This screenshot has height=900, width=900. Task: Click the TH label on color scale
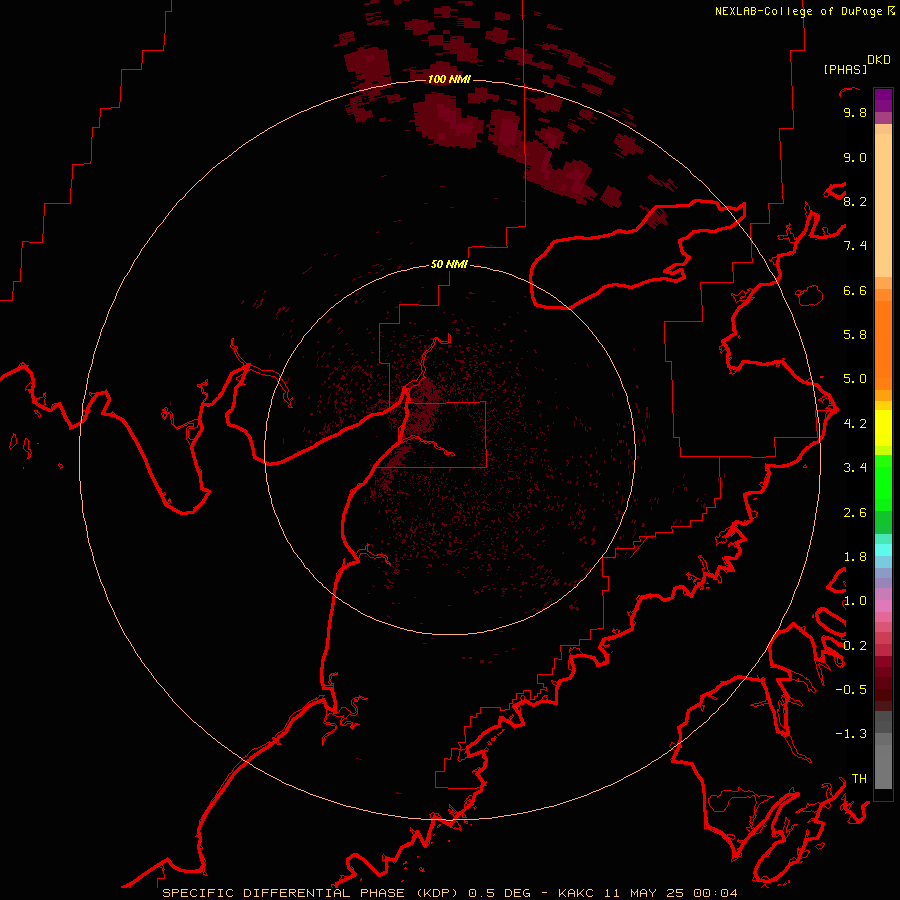[x=859, y=779]
